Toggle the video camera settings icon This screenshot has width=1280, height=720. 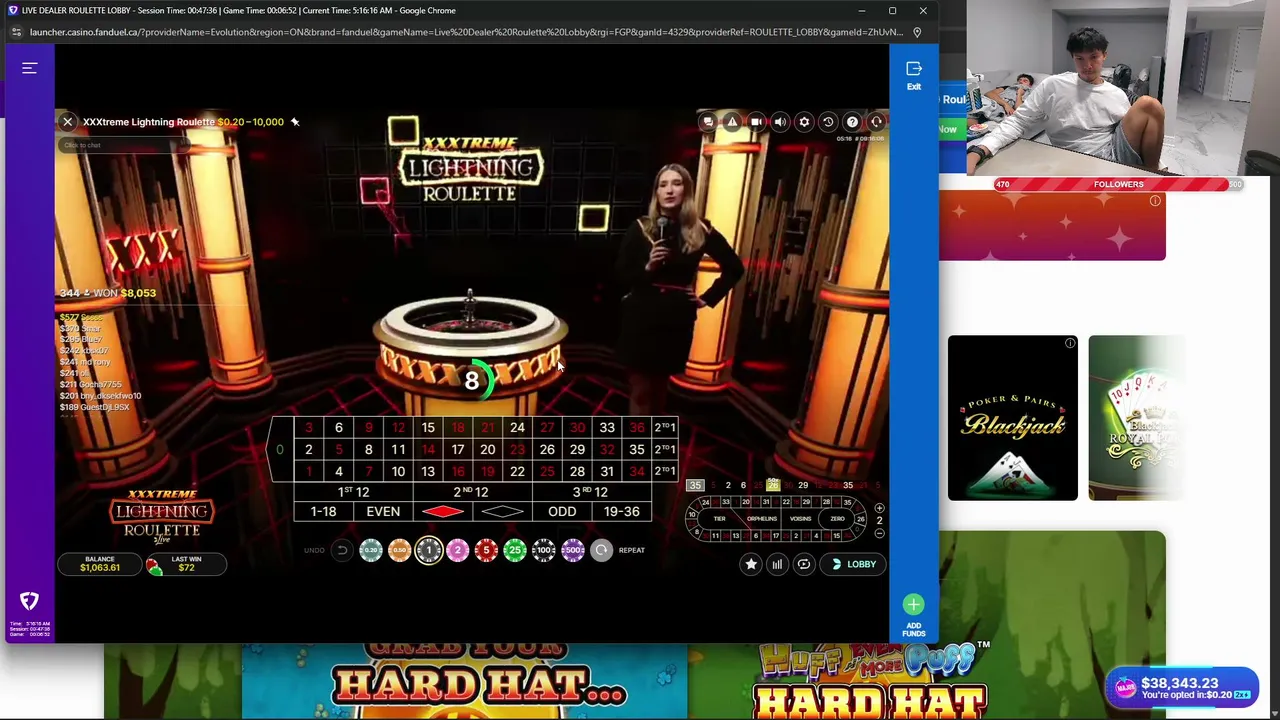tap(756, 122)
